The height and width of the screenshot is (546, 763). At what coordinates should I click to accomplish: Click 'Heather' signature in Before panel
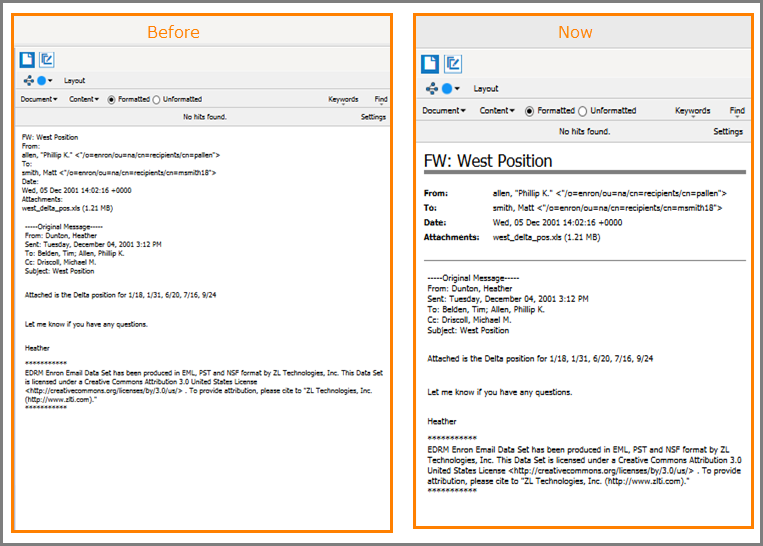coord(37,348)
